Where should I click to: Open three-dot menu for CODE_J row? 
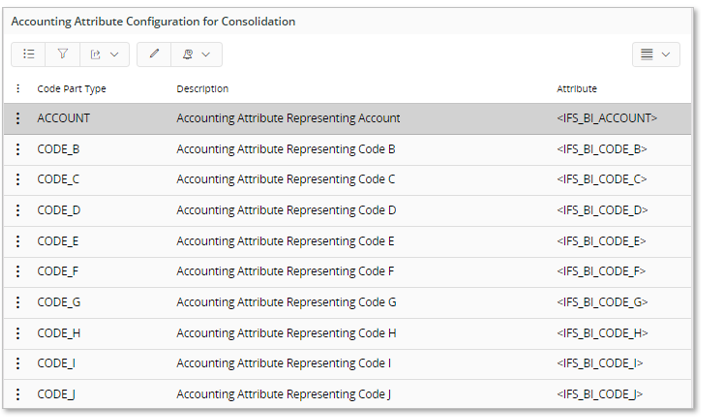click(18, 394)
